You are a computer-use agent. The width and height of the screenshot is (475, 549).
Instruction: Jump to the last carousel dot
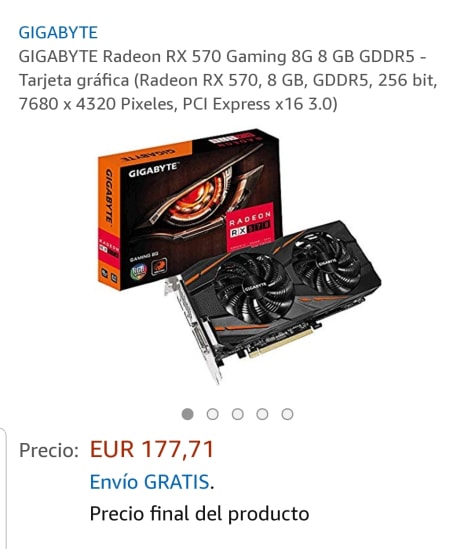[287, 414]
